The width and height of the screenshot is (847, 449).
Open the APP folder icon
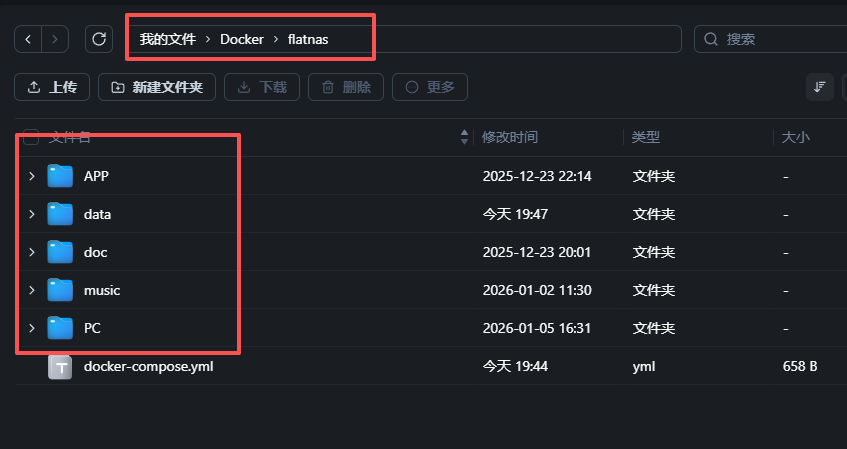[61, 176]
